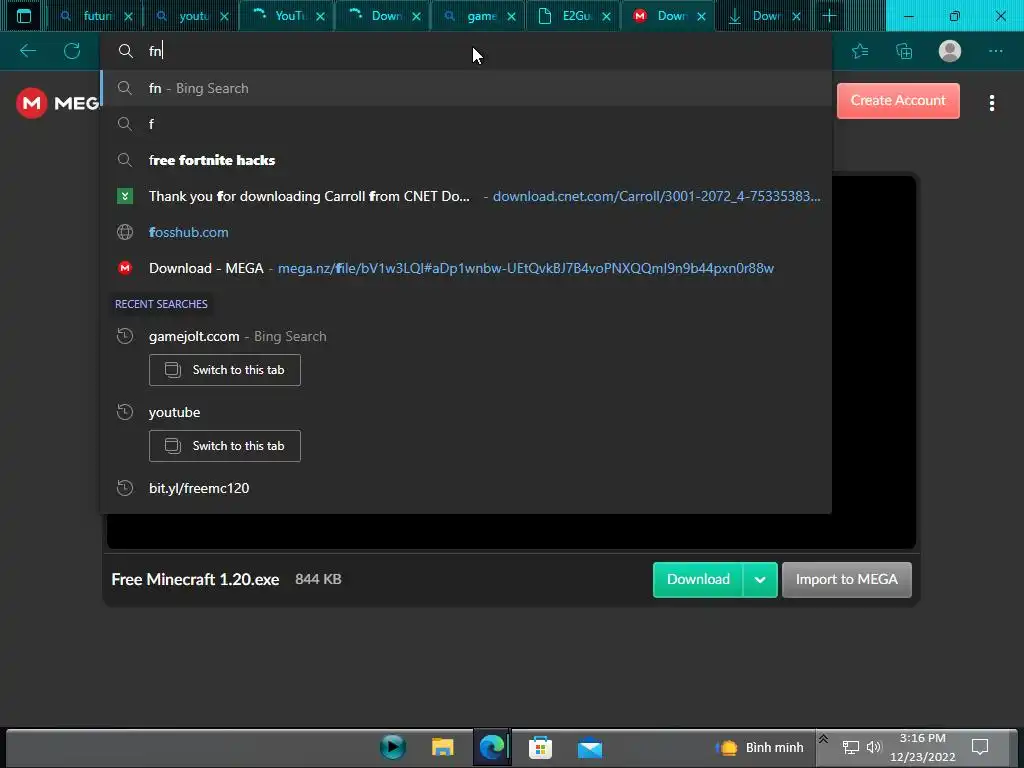The image size is (1024, 768).
Task: Click the Microsoft Edge taskbar icon
Action: pyautogui.click(x=491, y=746)
